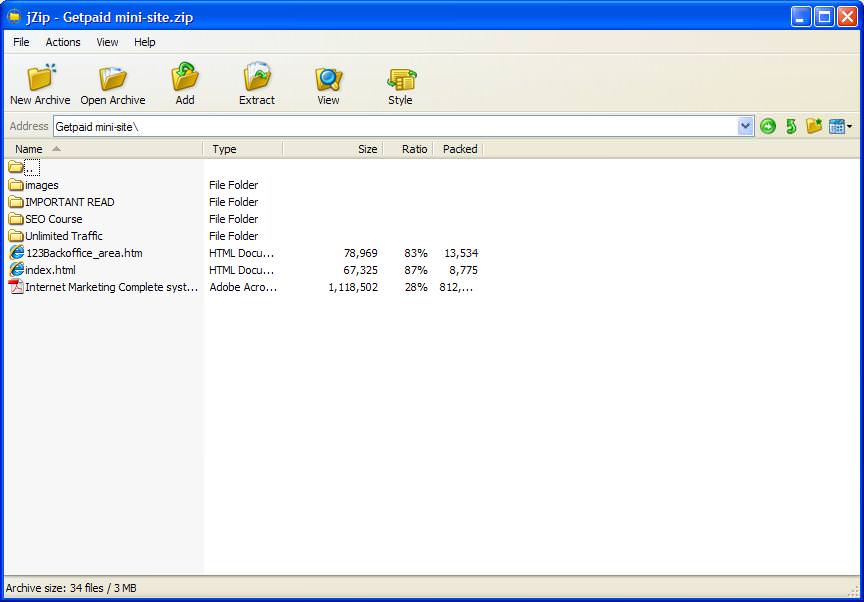This screenshot has width=864, height=602.
Task: Add files to the archive
Action: tap(184, 83)
